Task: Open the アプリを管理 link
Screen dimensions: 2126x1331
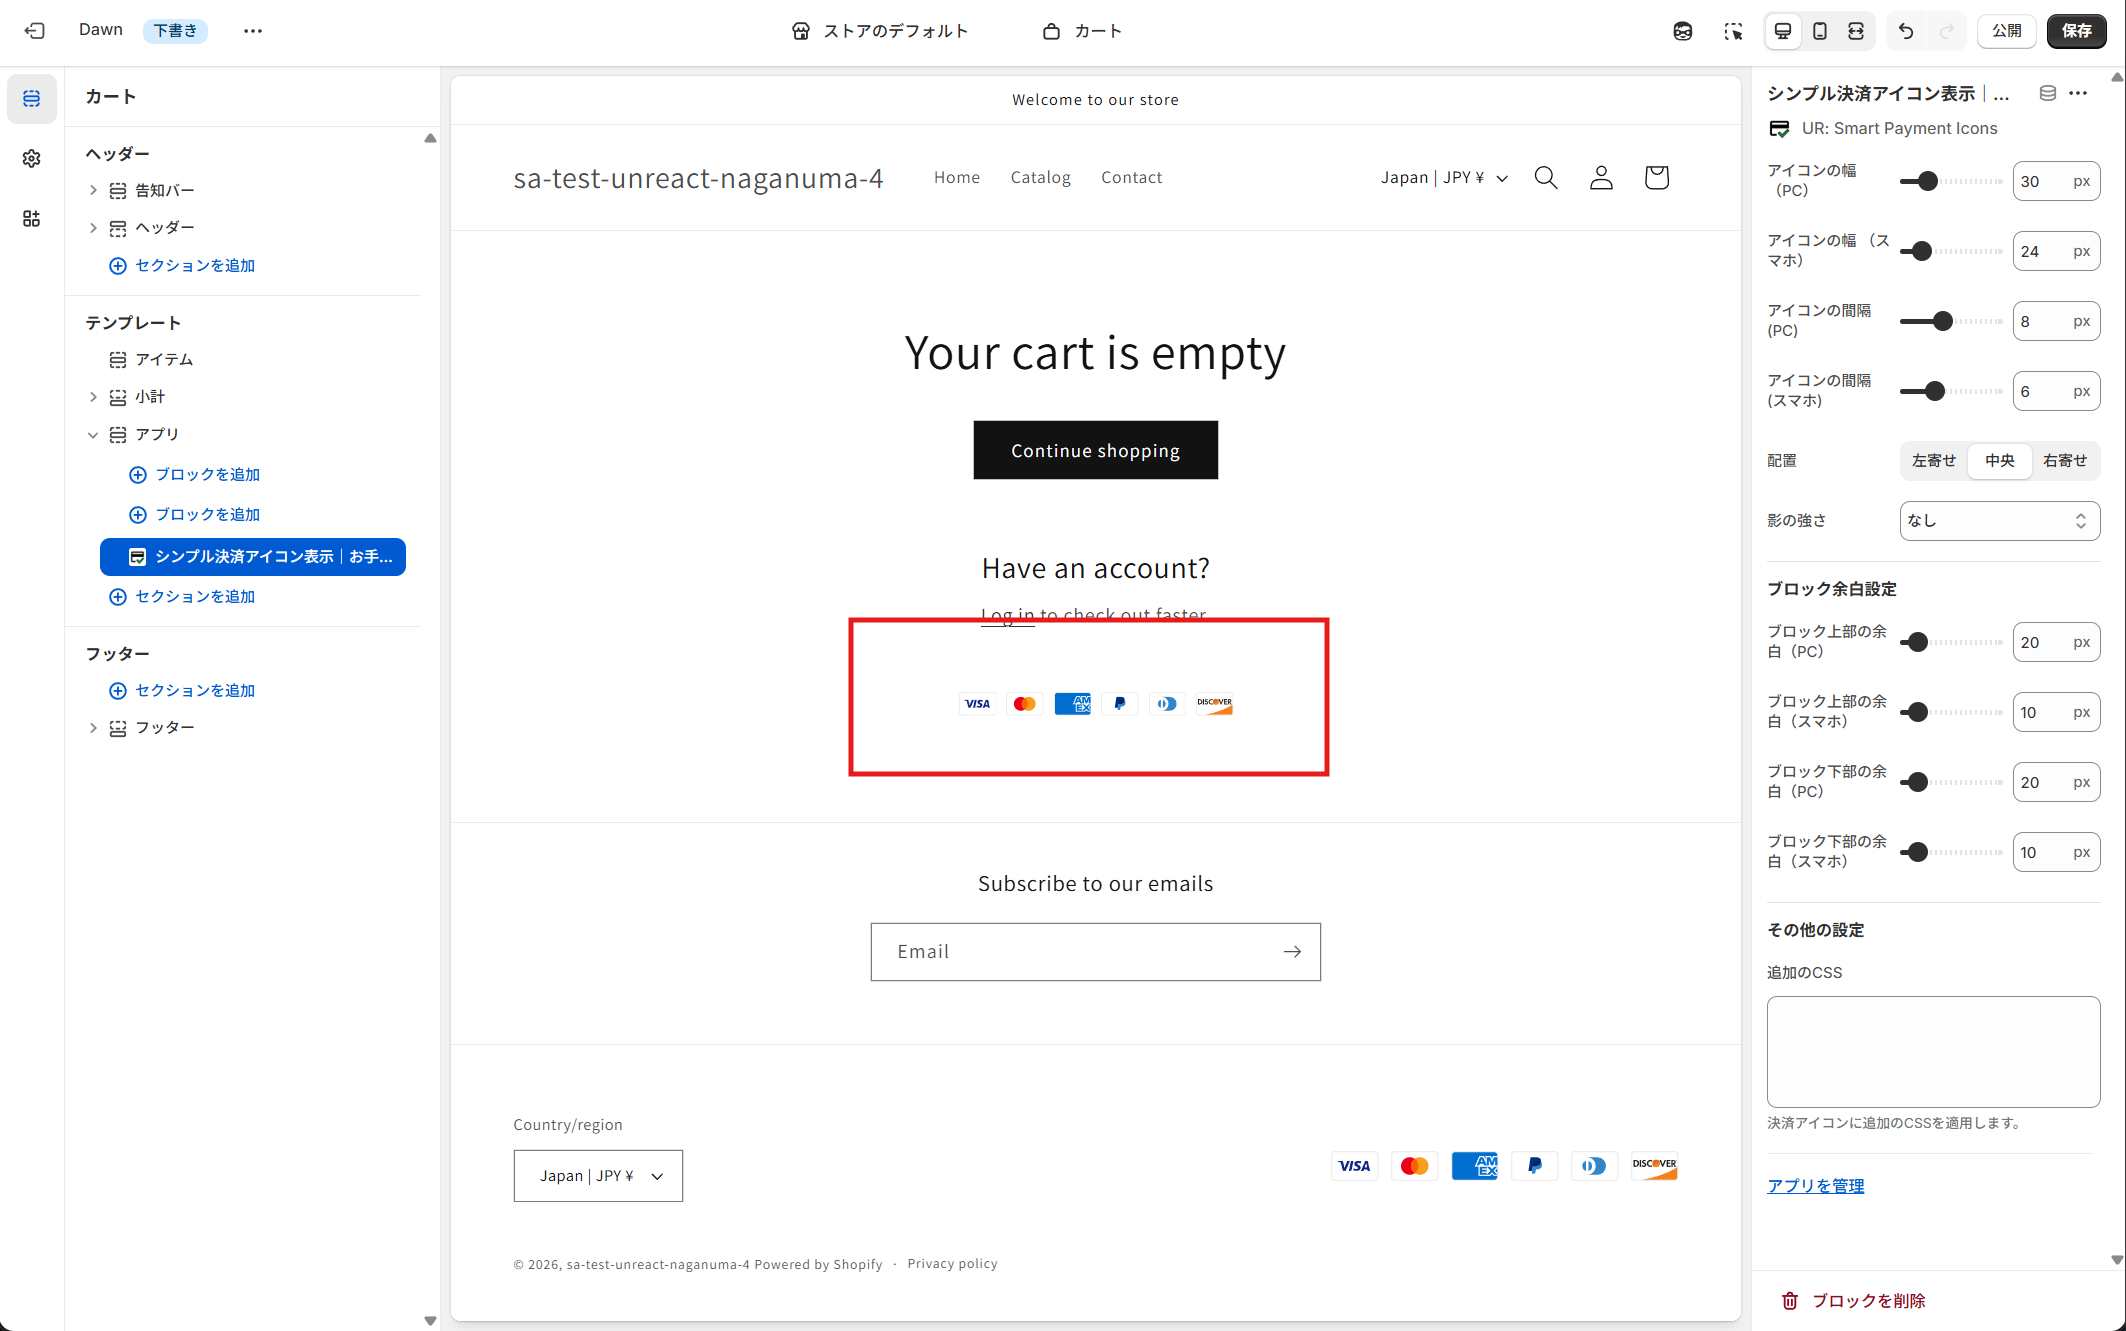Action: [1815, 1186]
